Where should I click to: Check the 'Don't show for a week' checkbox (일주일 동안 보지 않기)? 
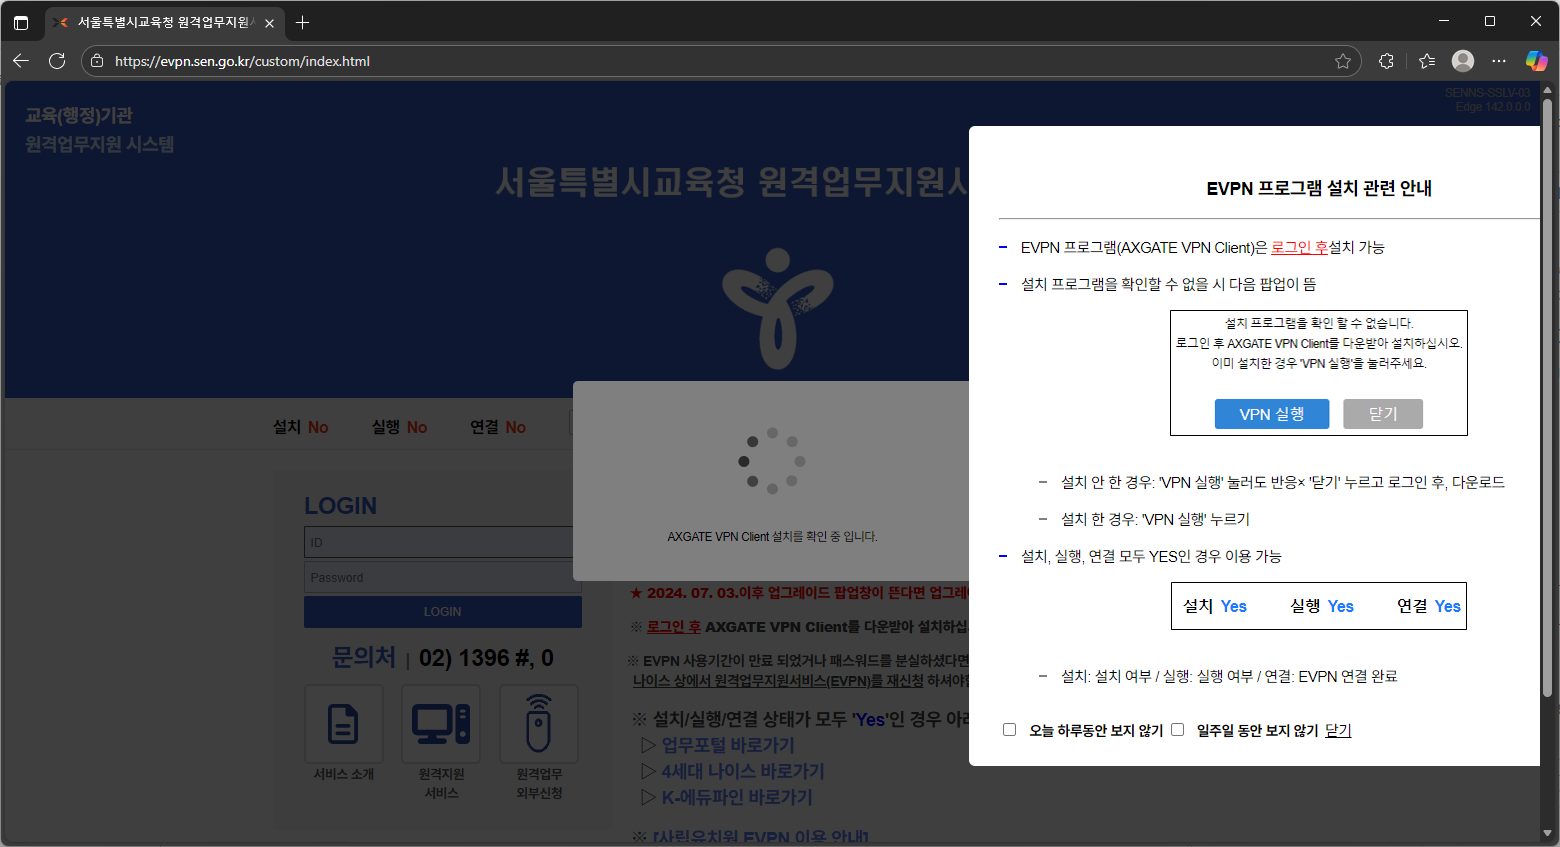pos(1178,730)
